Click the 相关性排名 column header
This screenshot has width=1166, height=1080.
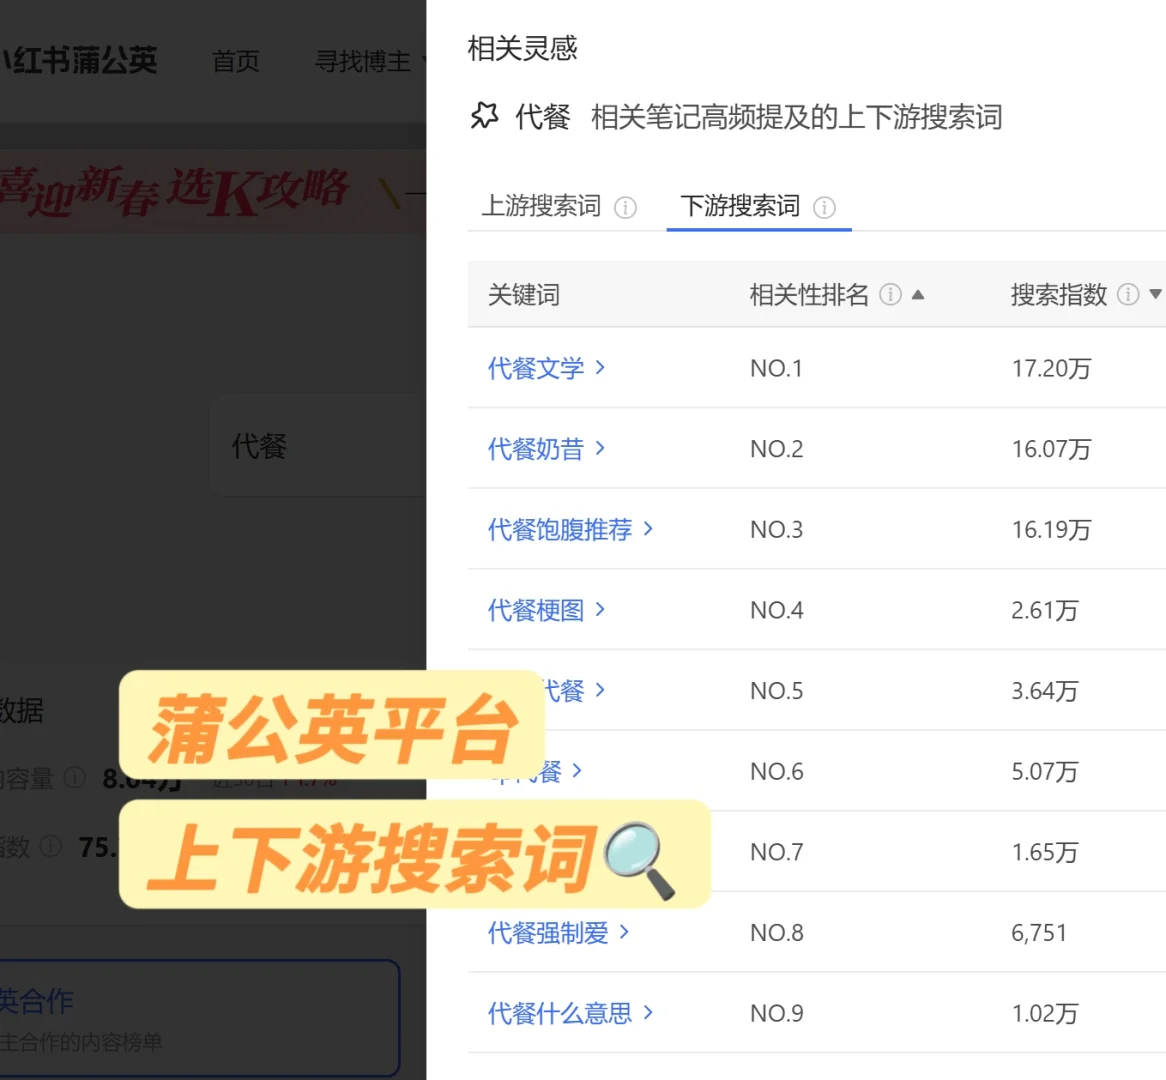click(x=809, y=295)
